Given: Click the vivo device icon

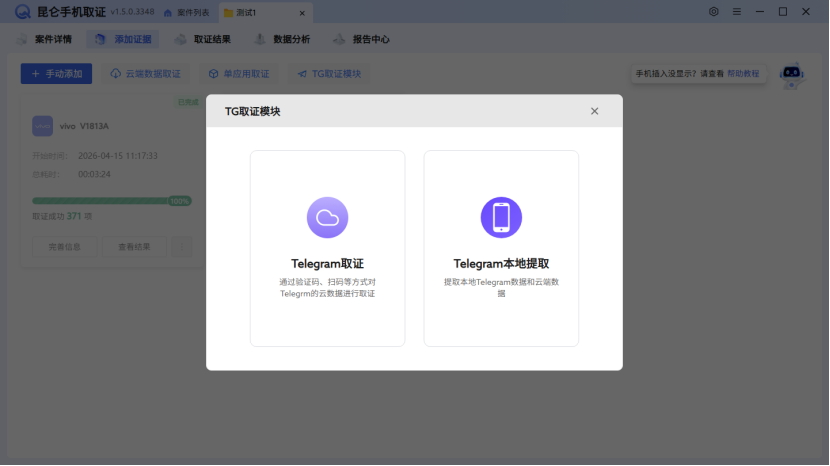Looking at the screenshot, I should click(x=42, y=126).
